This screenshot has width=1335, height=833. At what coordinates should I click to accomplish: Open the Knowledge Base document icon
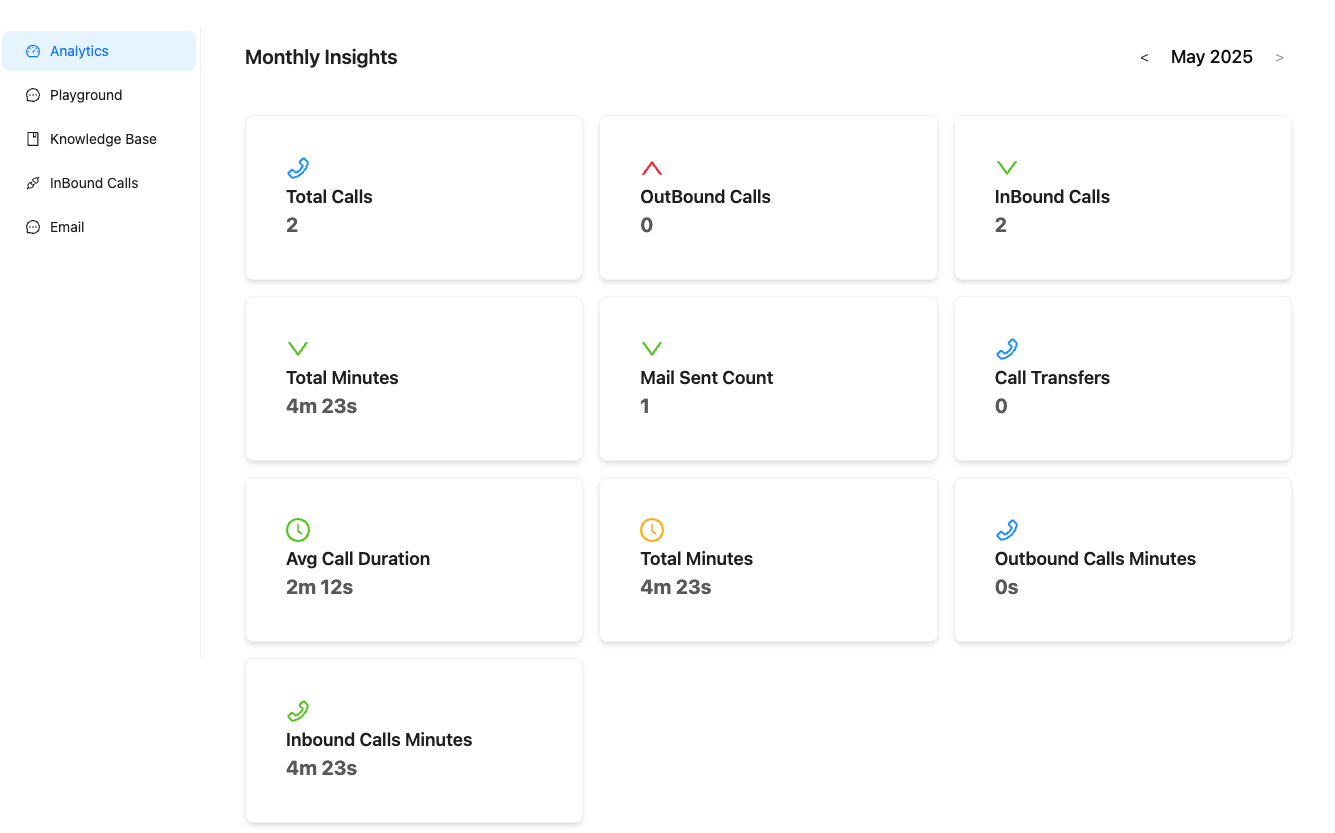point(31,138)
